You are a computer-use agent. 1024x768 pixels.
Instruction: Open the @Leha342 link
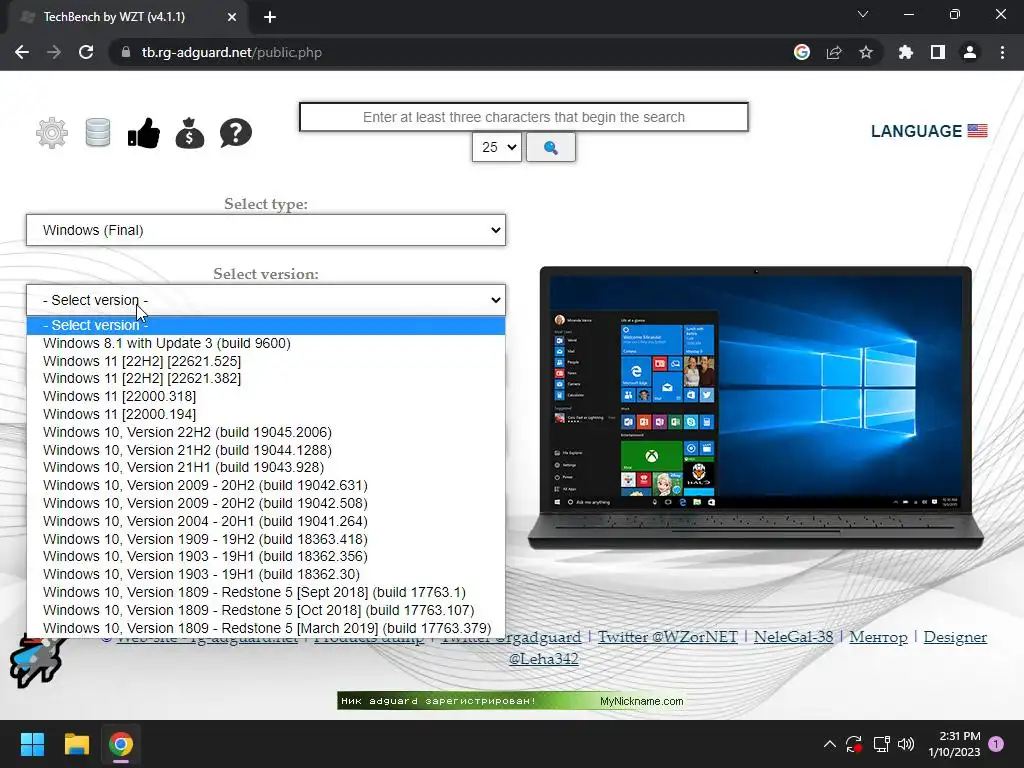(543, 659)
